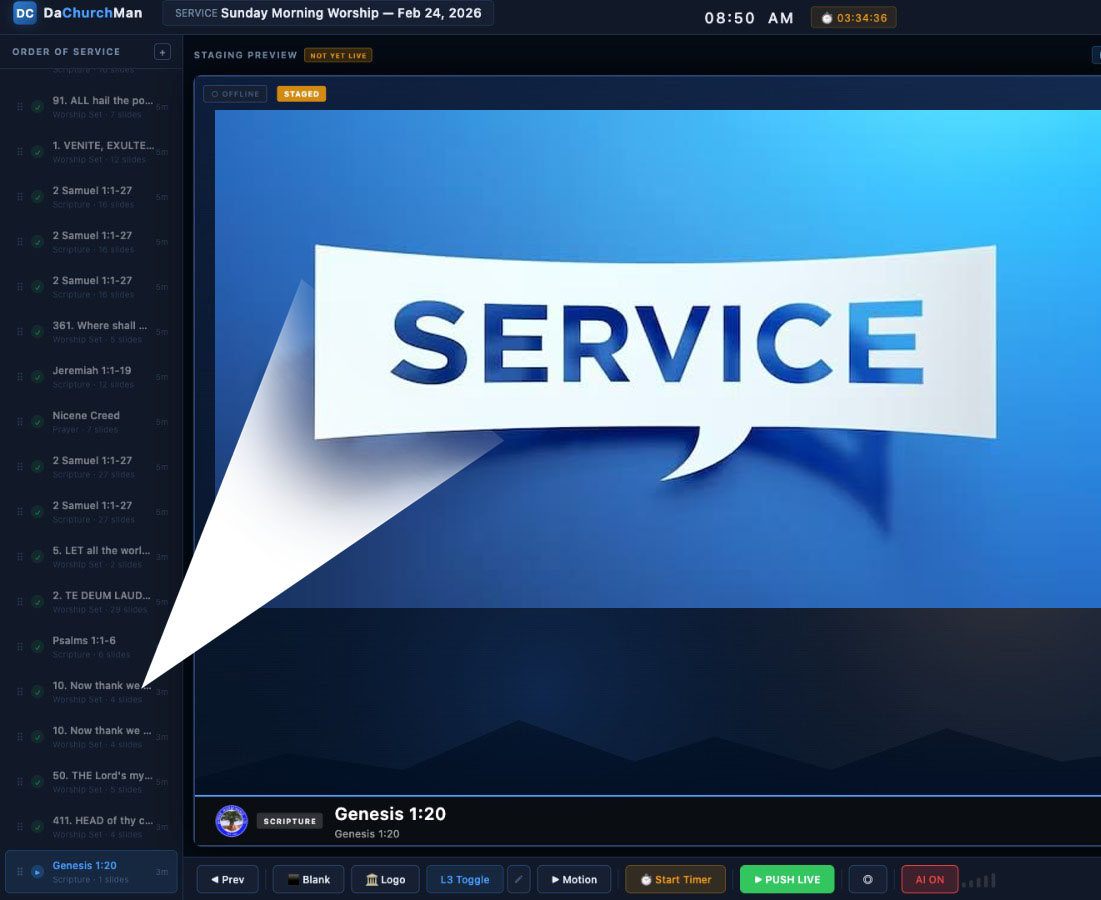Grab the drag handle of 361. Where shall
Screen dimensions: 1101x900
tap(20, 331)
